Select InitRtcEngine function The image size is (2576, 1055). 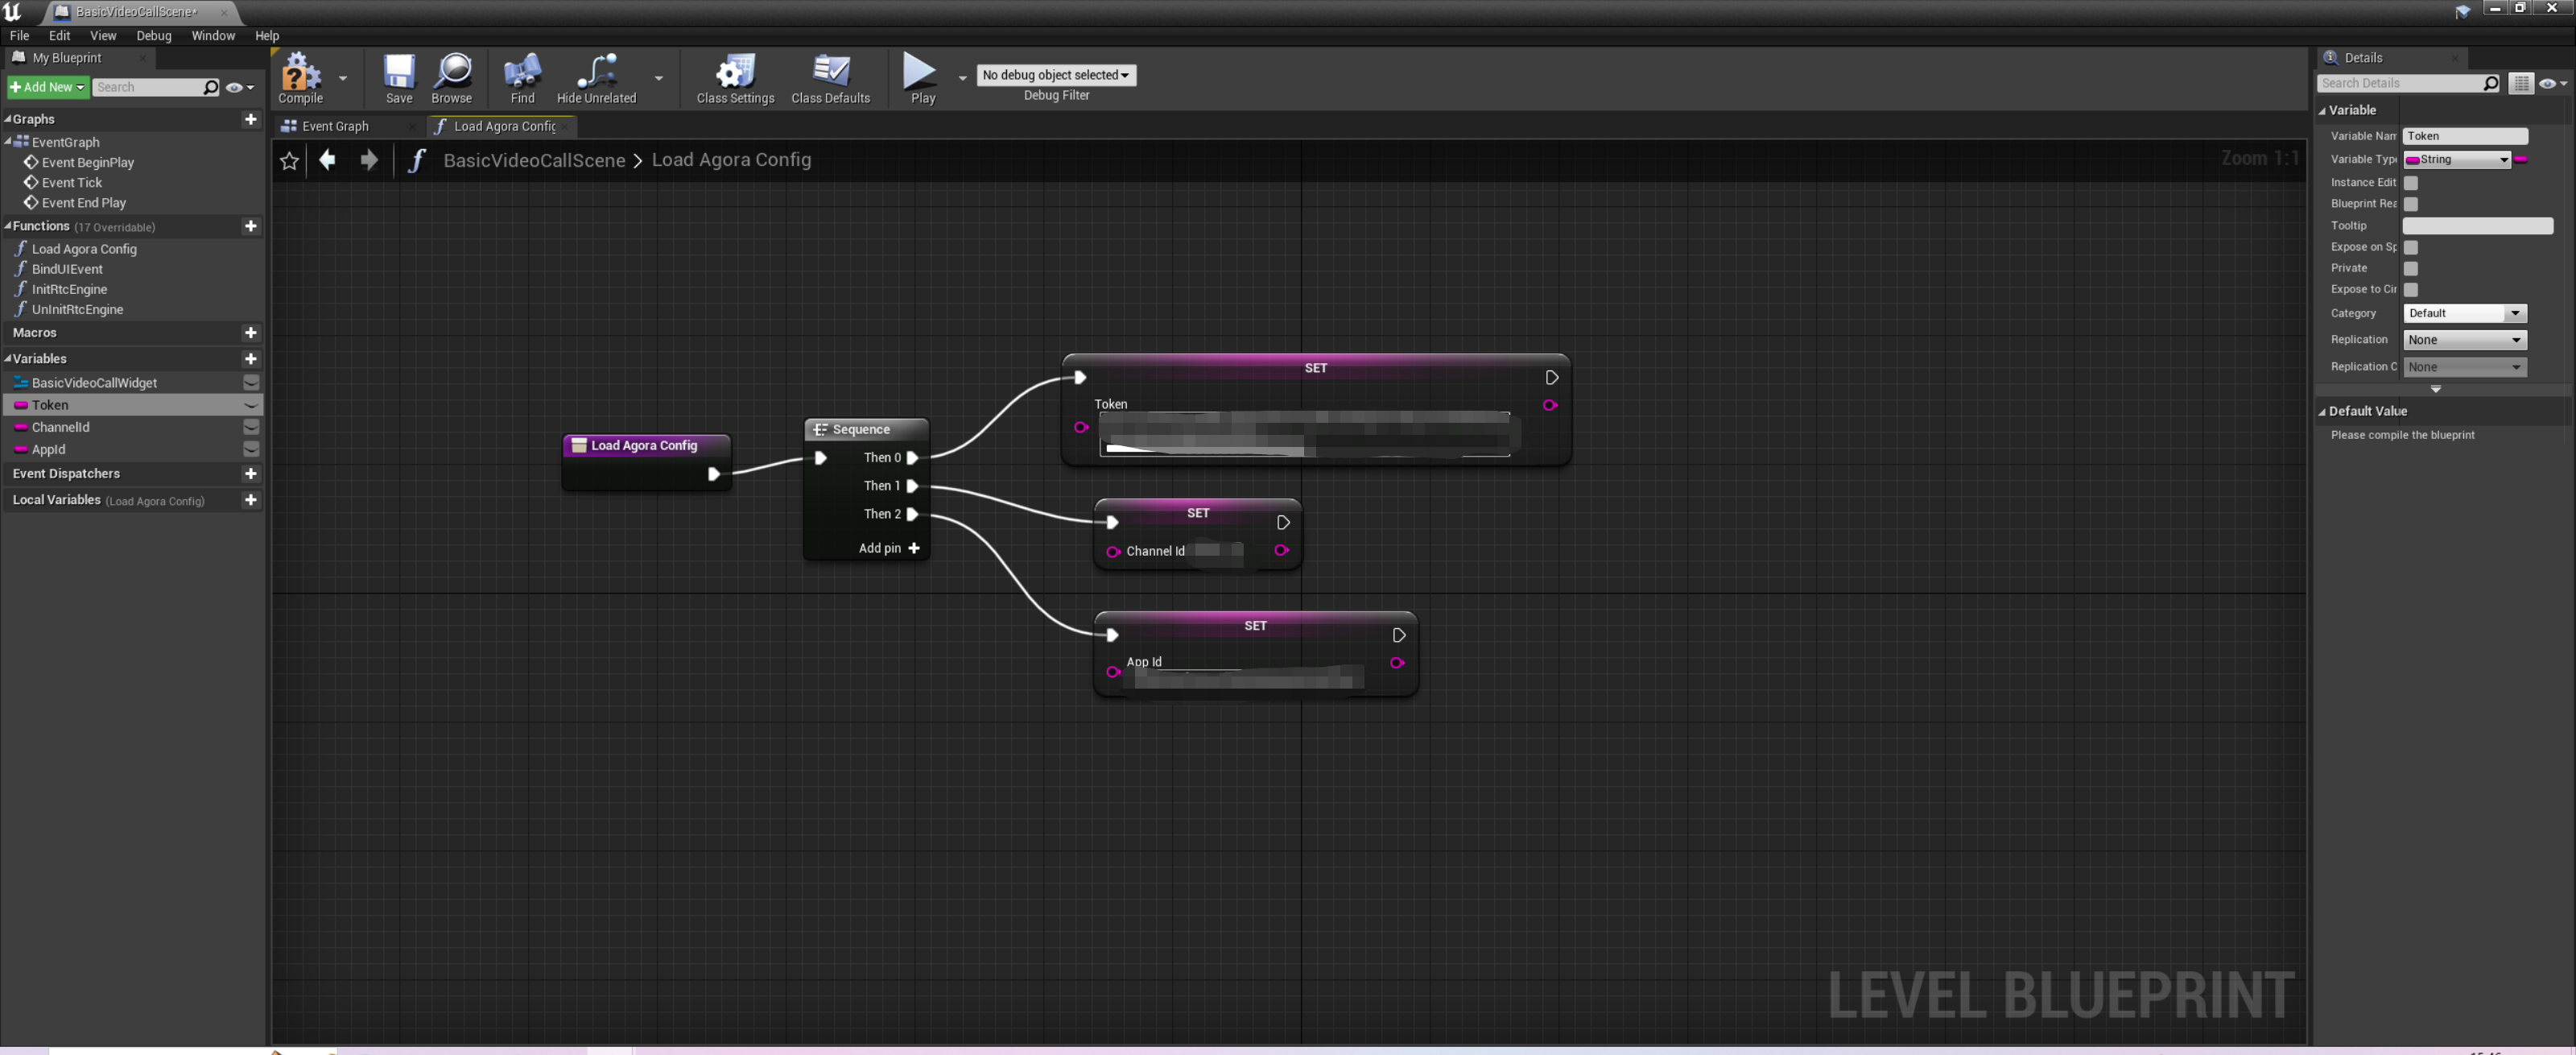69,289
